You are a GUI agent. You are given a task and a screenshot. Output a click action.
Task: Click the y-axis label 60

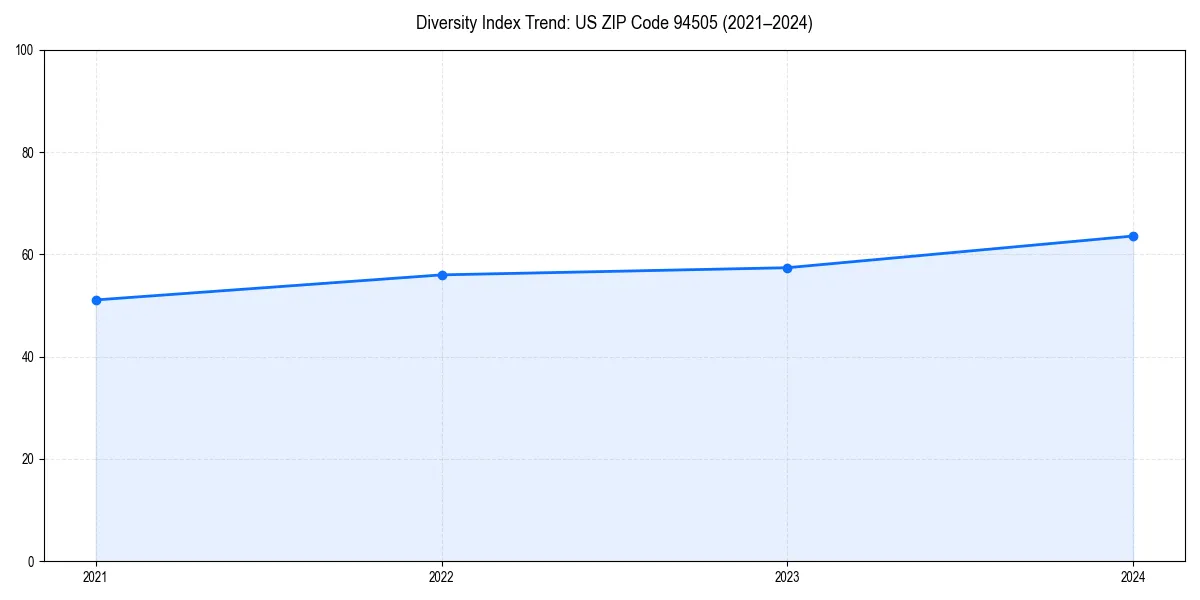pos(28,255)
